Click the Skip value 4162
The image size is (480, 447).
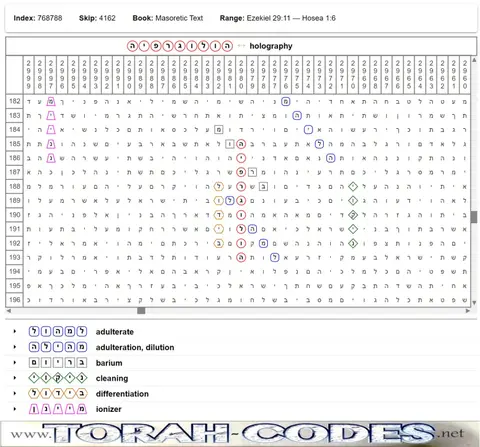click(107, 18)
